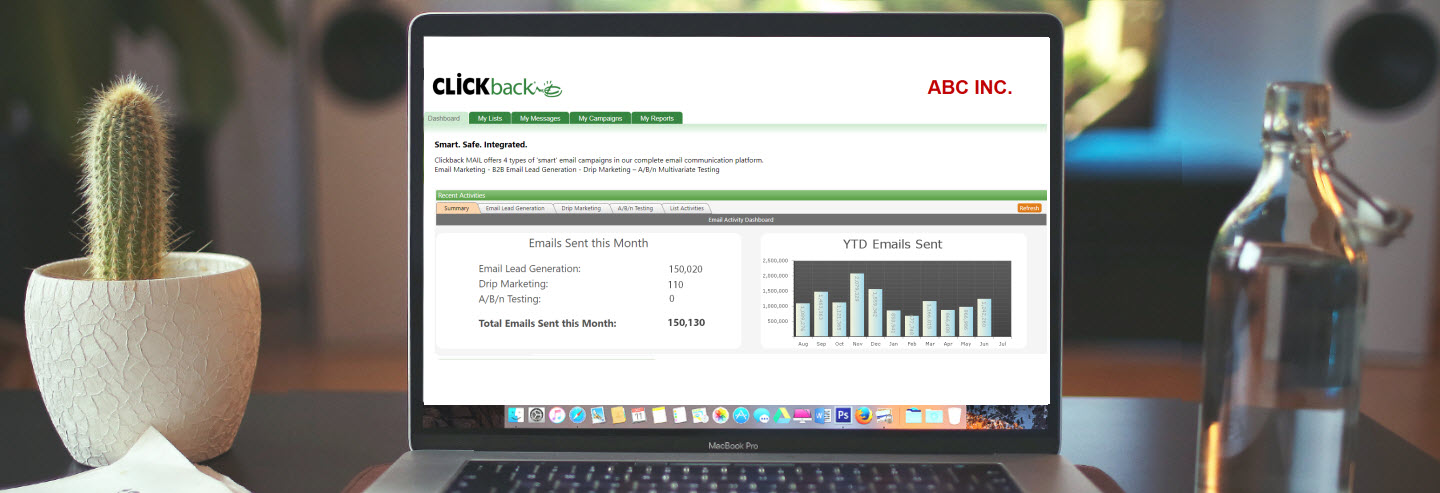Image resolution: width=1440 pixels, height=493 pixels.
Task: Open the My Reports tab
Action: [x=657, y=118]
